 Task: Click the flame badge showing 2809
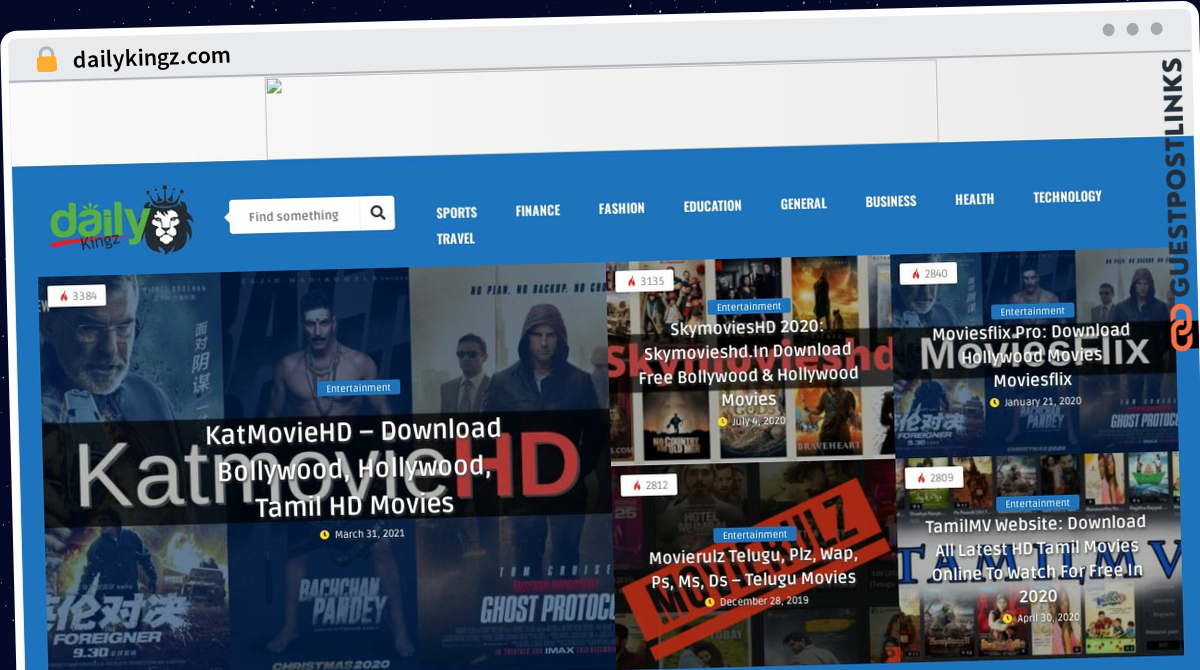(x=934, y=478)
